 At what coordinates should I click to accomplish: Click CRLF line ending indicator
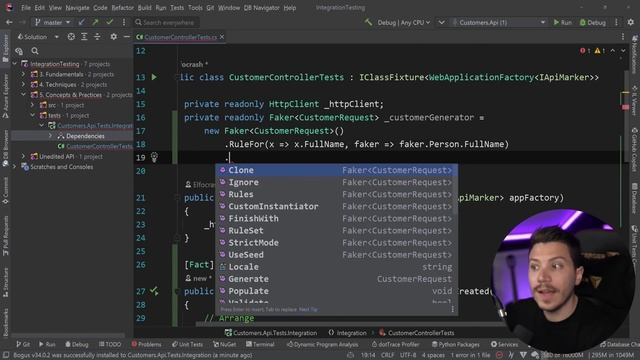click(387, 355)
